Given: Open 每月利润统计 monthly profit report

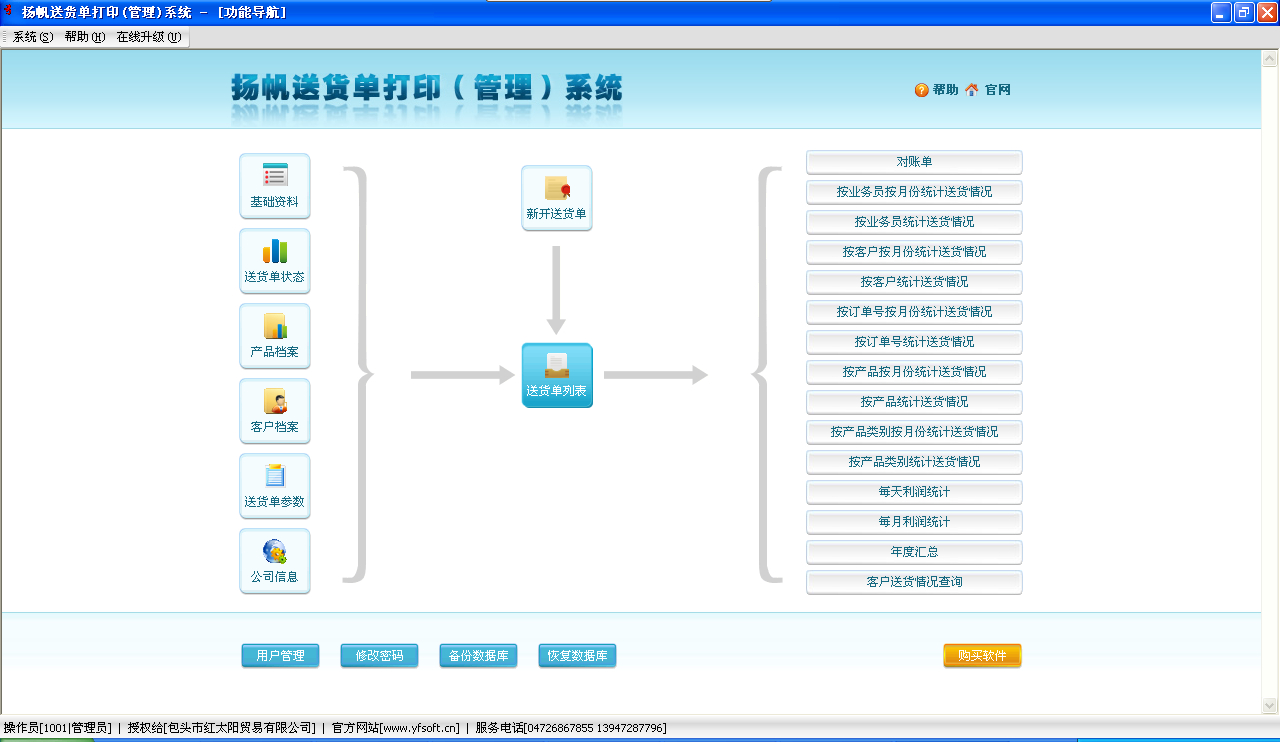Looking at the screenshot, I should point(914,522).
